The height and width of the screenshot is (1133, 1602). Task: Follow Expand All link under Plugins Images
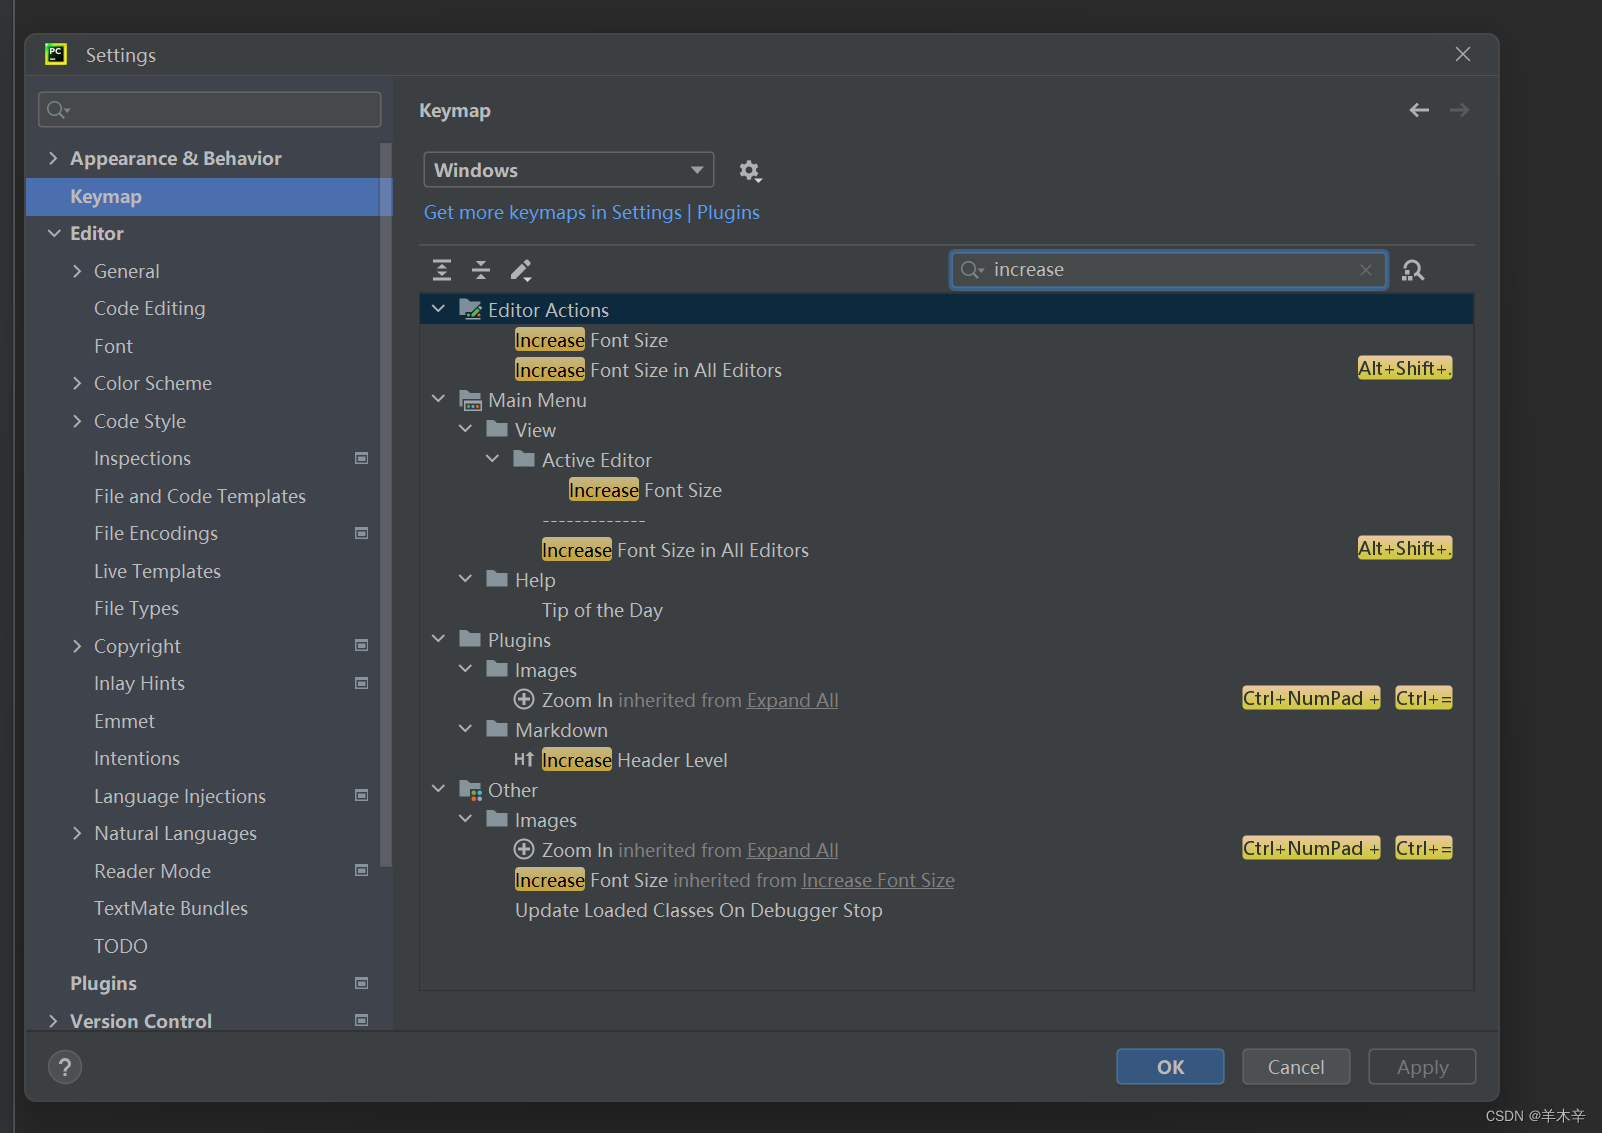(792, 700)
